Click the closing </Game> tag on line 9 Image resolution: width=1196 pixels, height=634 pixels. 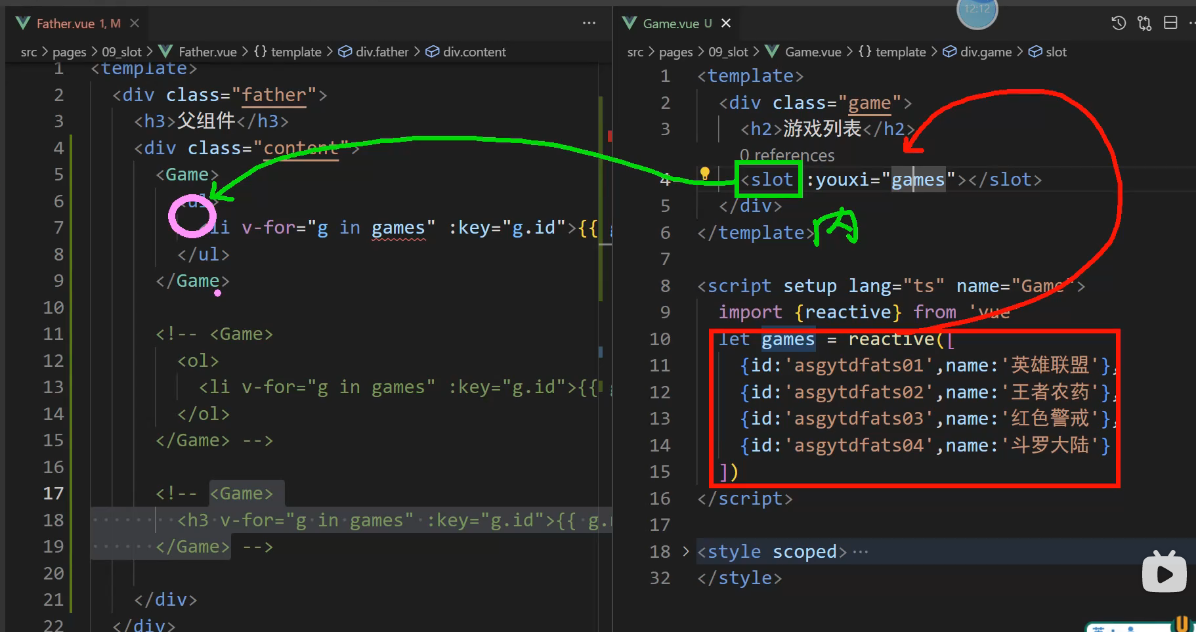tap(192, 281)
